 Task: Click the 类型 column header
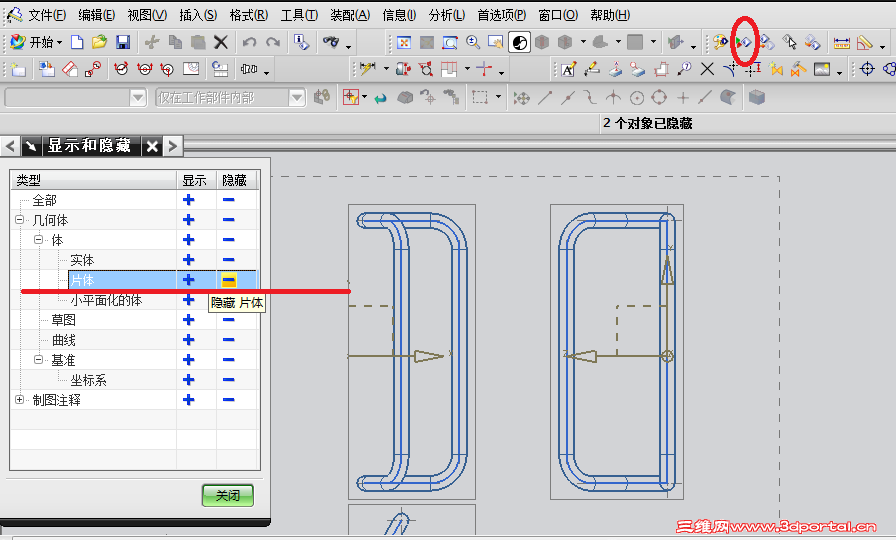pos(94,180)
